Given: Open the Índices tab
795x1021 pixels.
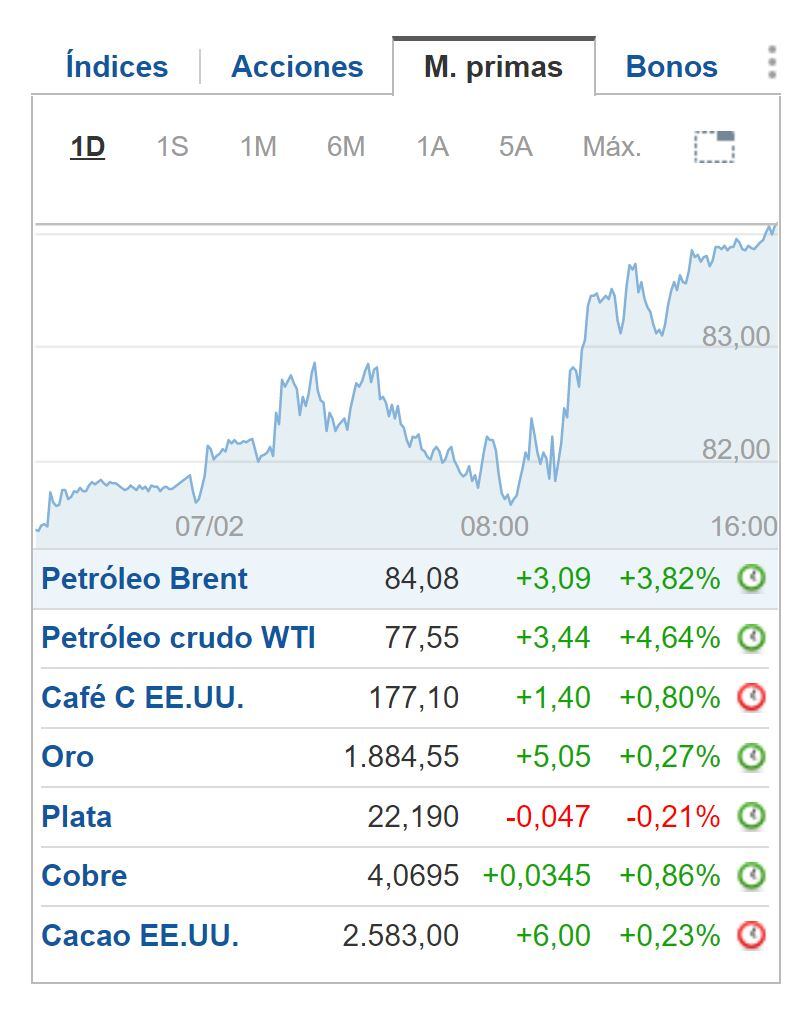Looking at the screenshot, I should click(x=116, y=66).
